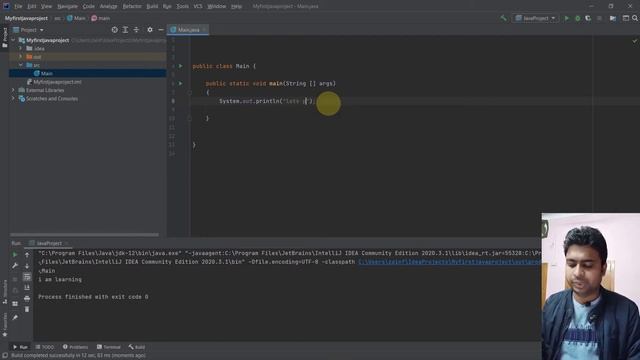
Task: Start debugging with the green bug icon
Action: pos(577,18)
